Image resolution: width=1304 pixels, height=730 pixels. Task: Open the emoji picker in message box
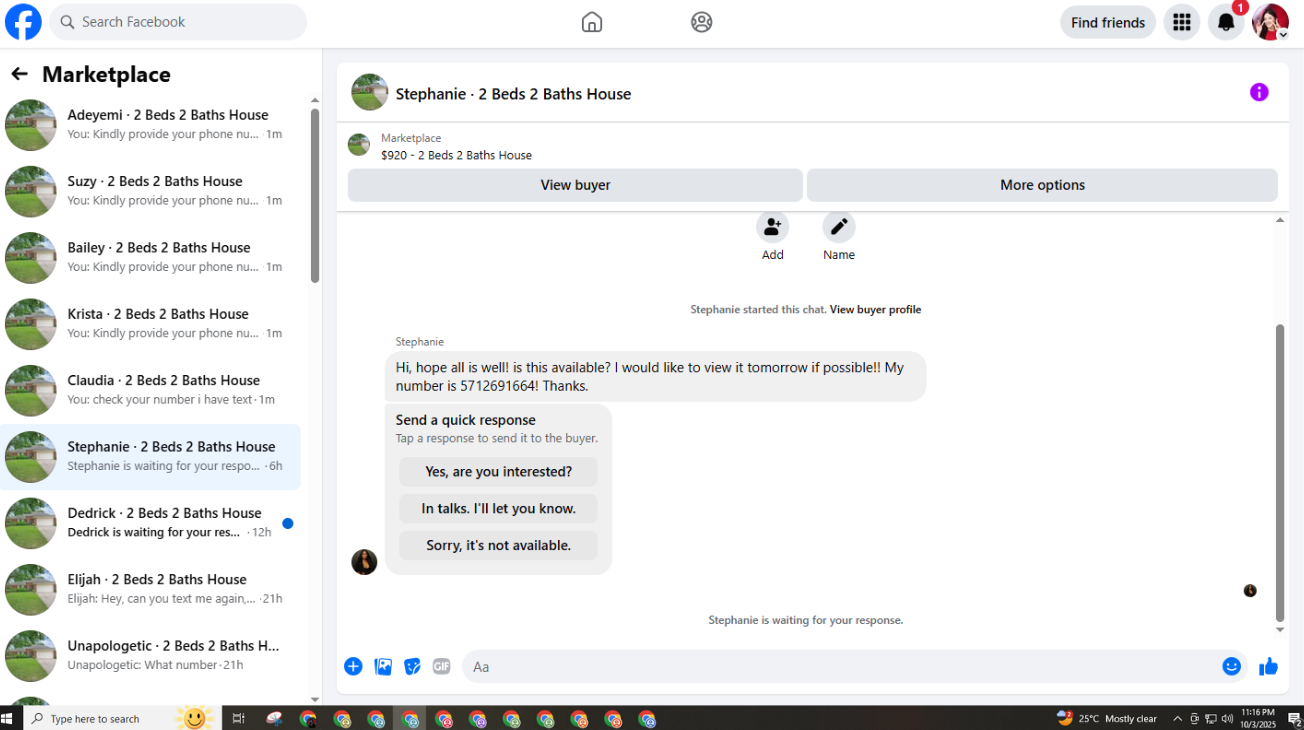[1232, 666]
